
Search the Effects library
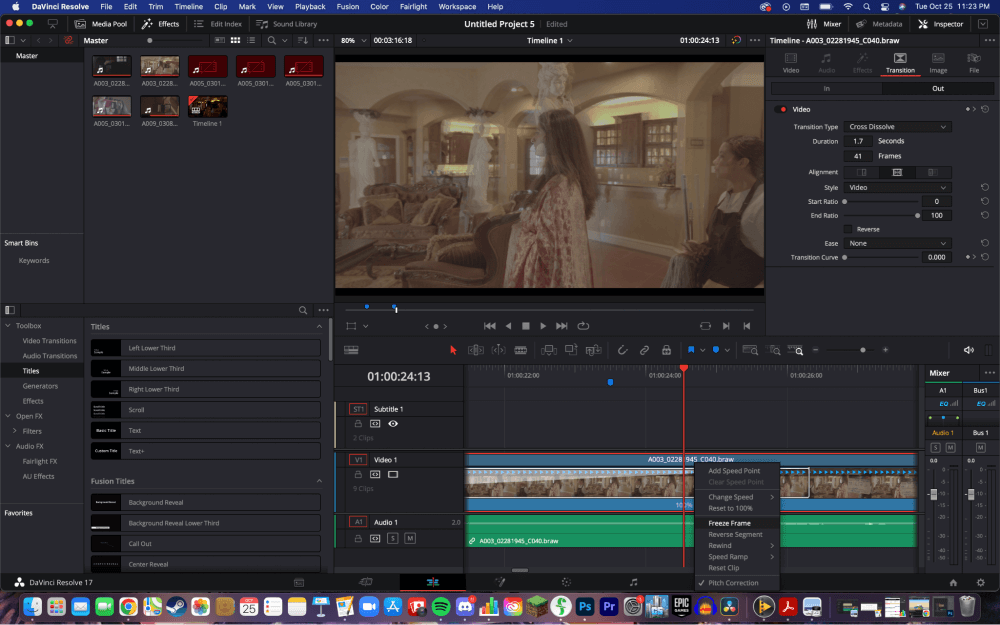(303, 311)
